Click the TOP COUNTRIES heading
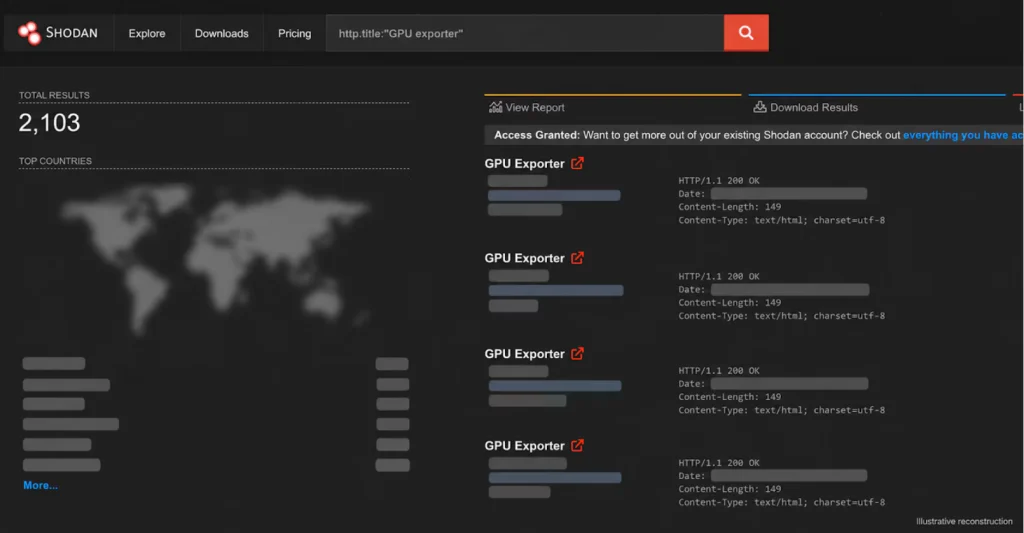 tap(56, 161)
